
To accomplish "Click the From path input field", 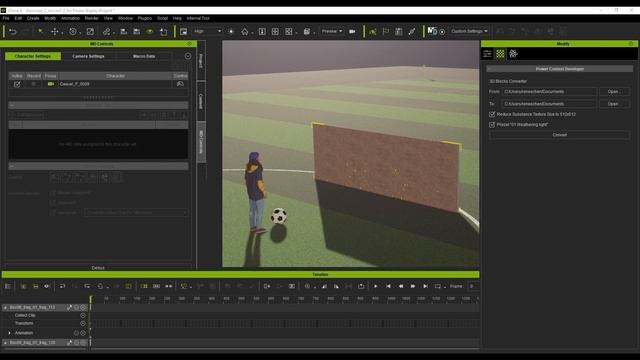I will pos(549,92).
